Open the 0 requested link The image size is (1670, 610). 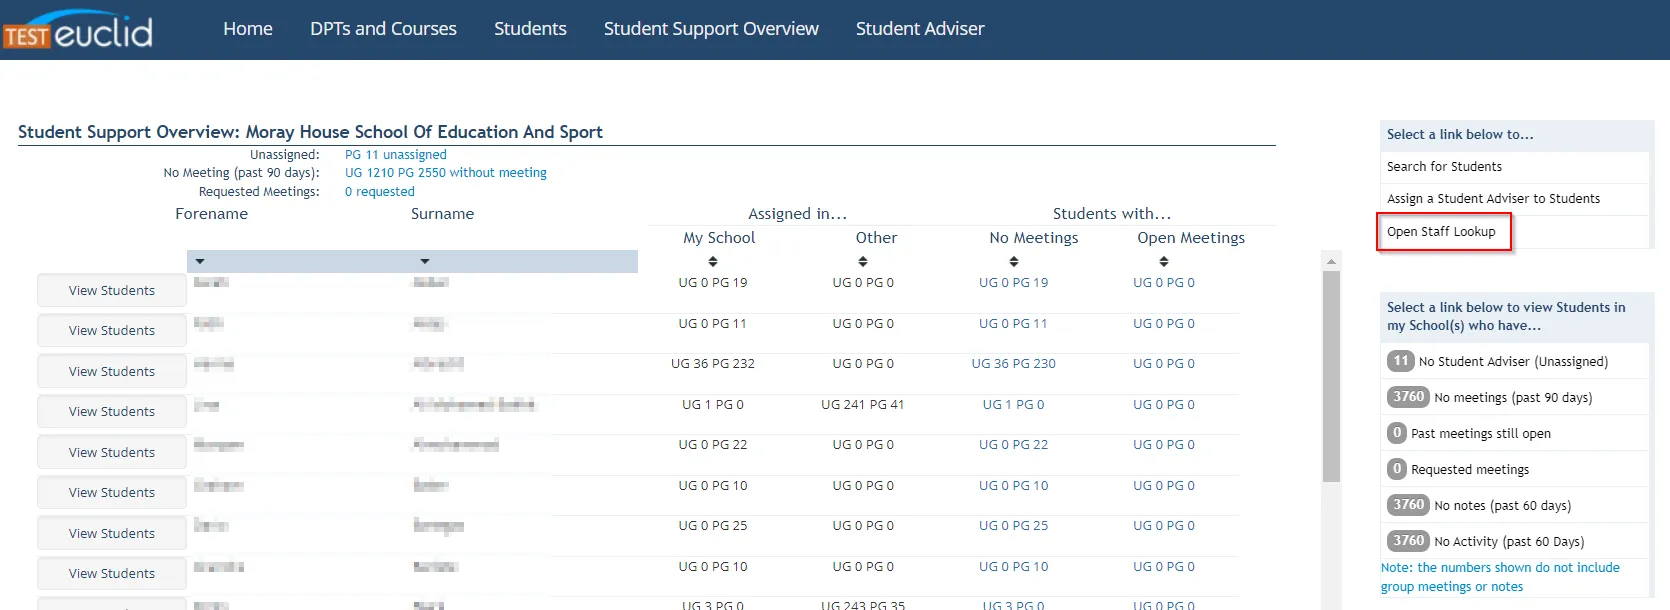380,192
